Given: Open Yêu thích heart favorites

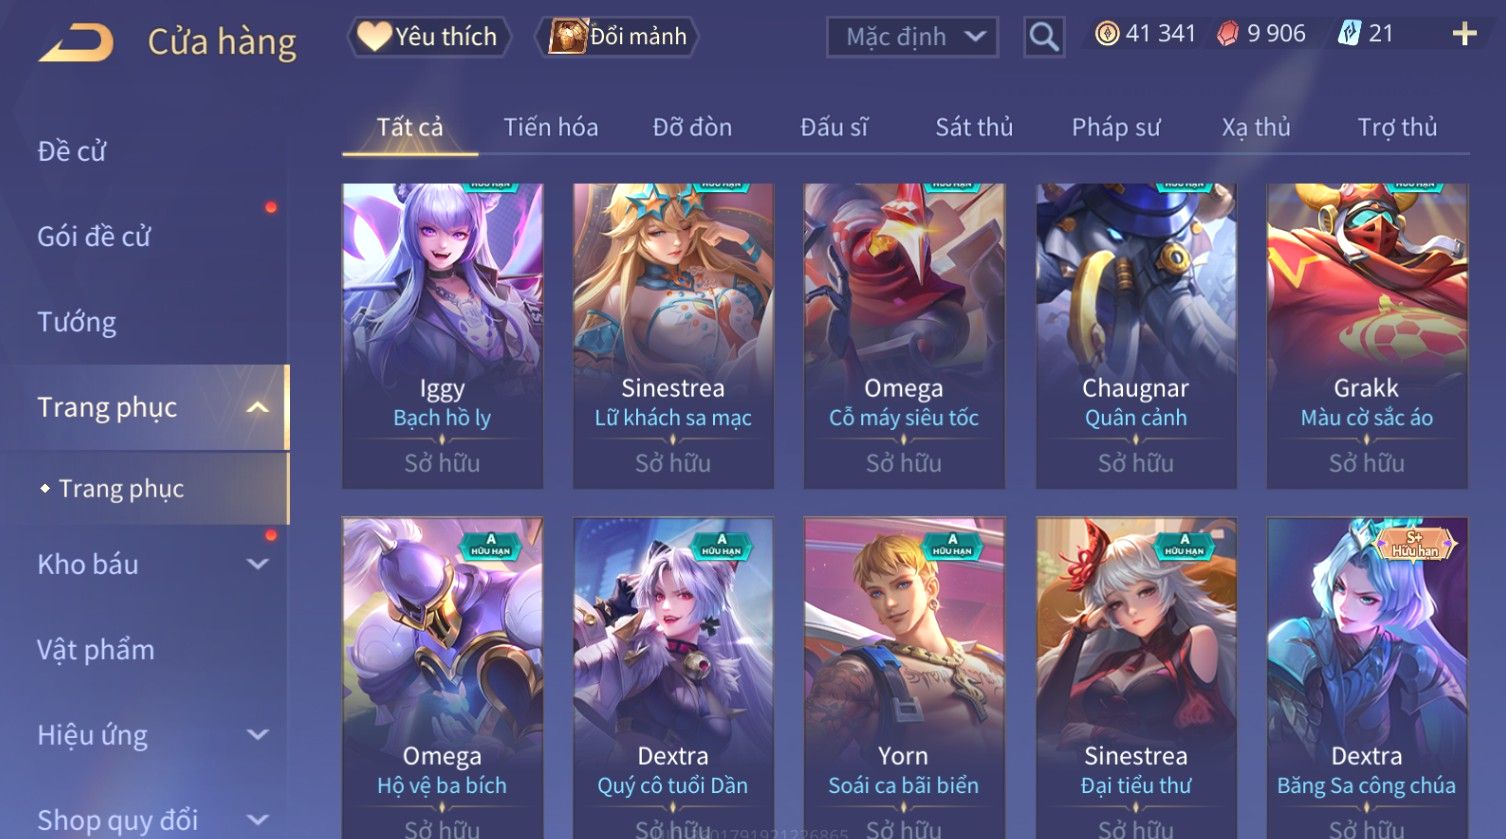Looking at the screenshot, I should pyautogui.click(x=429, y=37).
